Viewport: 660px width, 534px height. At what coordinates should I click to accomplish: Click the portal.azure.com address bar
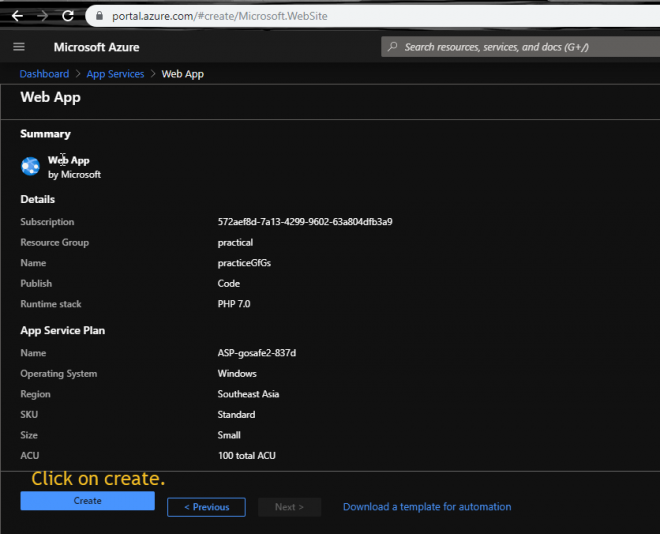click(x=373, y=16)
